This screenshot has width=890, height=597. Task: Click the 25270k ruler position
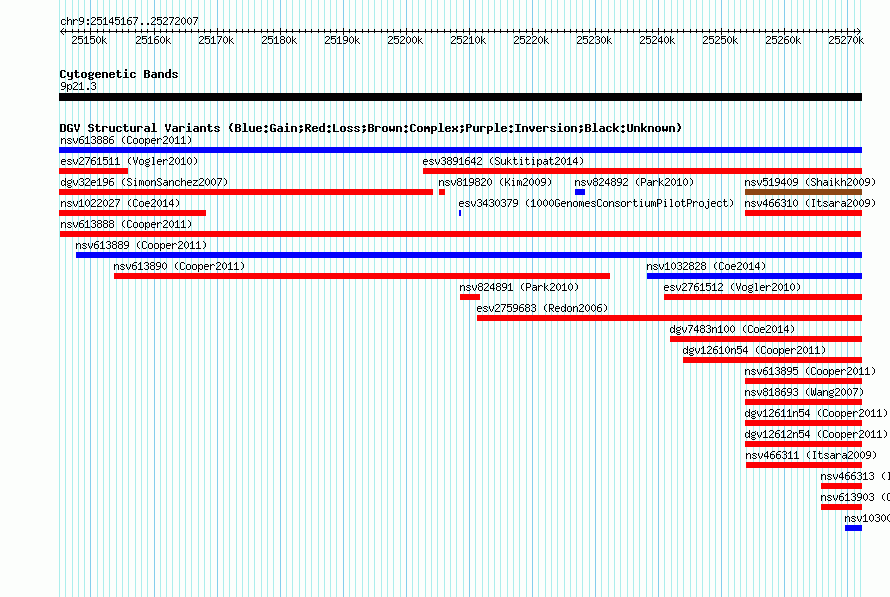pyautogui.click(x=846, y=40)
